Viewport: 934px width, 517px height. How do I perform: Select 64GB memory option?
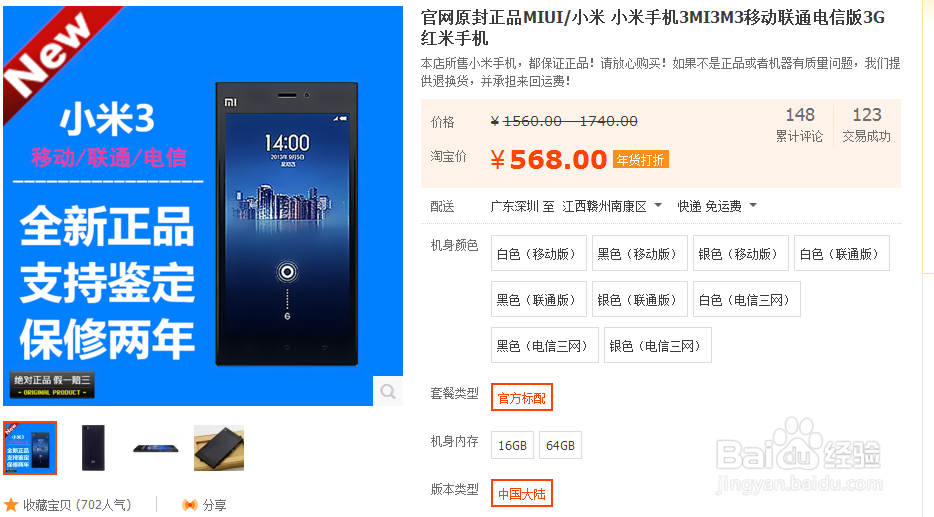point(560,445)
